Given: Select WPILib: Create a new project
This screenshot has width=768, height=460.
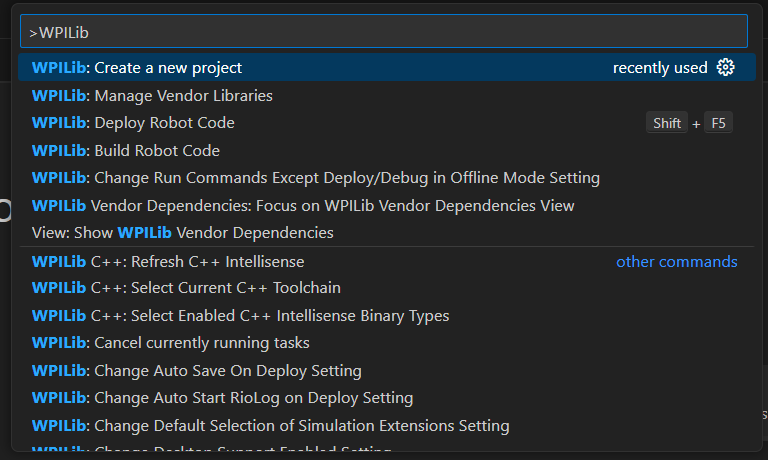Looking at the screenshot, I should point(137,68).
